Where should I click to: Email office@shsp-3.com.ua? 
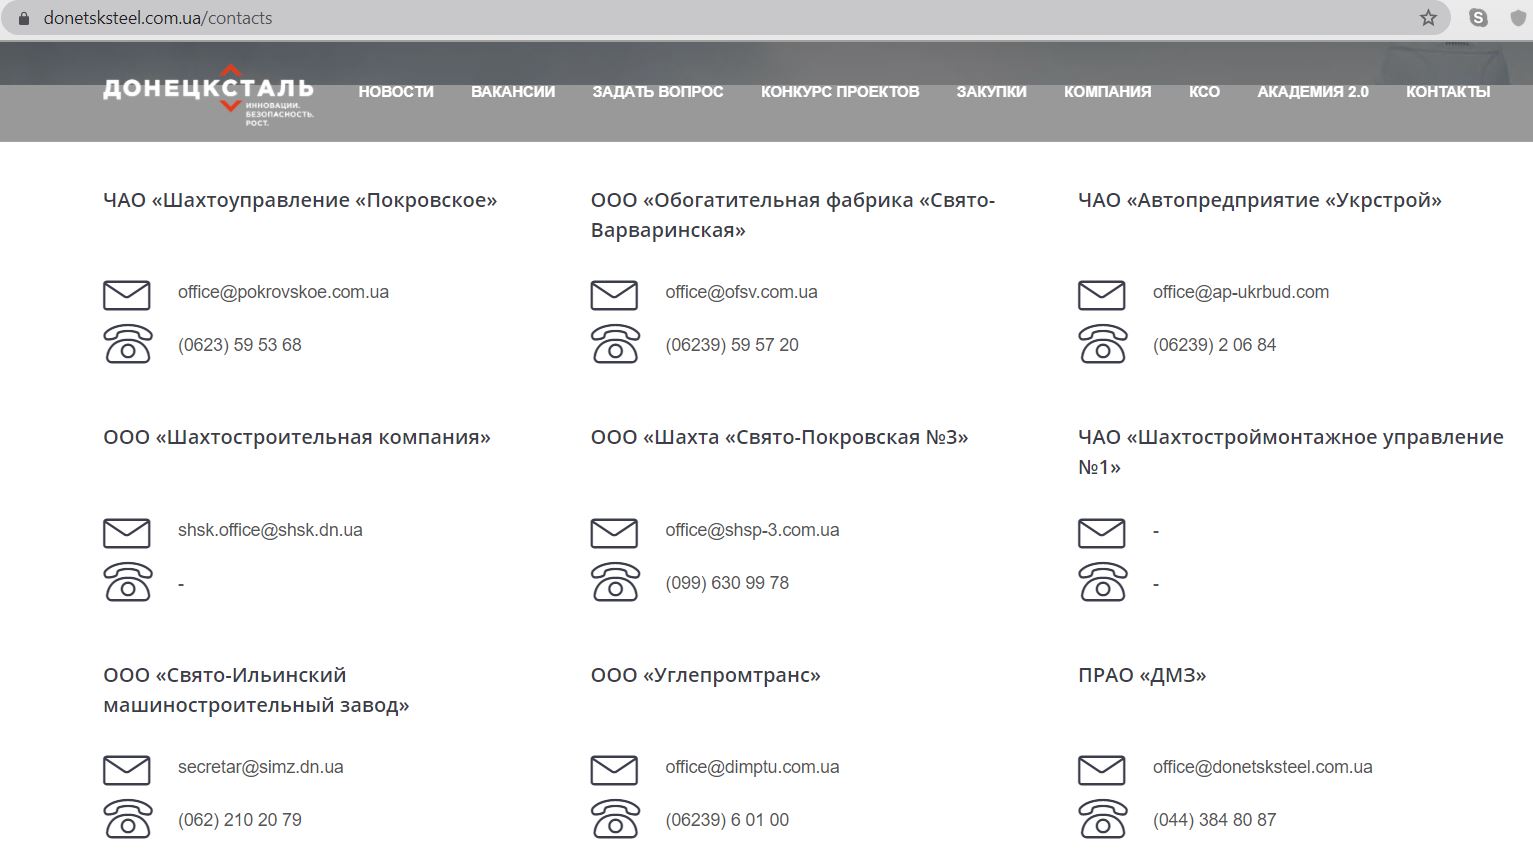coord(752,530)
